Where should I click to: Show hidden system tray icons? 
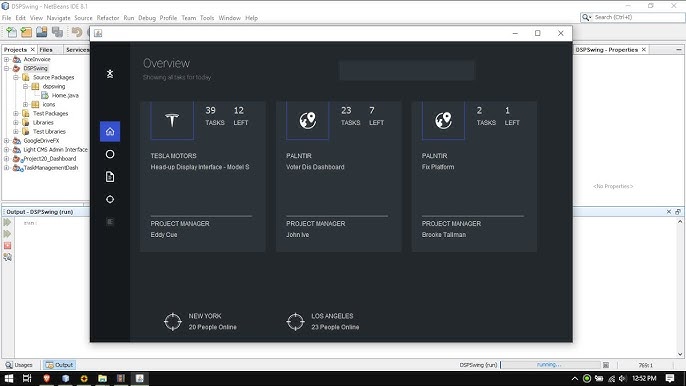pyautogui.click(x=575, y=379)
